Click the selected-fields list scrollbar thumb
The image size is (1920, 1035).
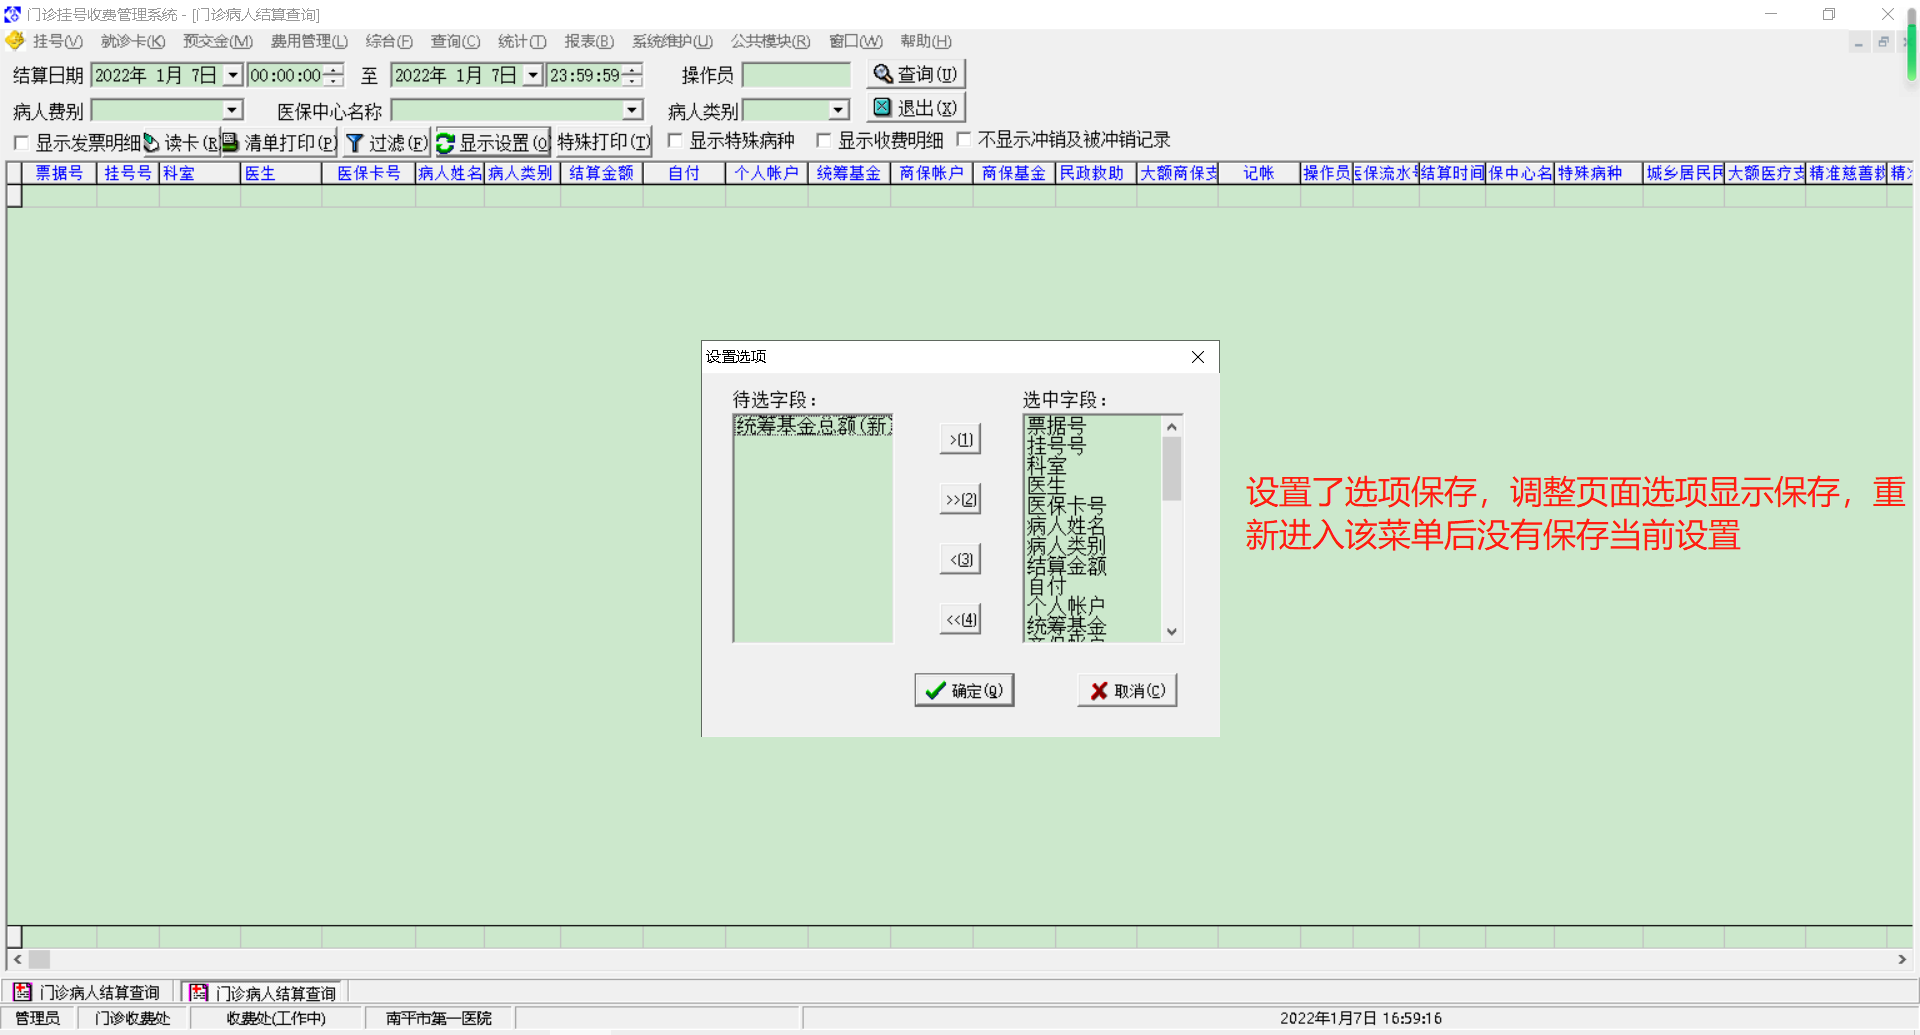[x=1172, y=469]
